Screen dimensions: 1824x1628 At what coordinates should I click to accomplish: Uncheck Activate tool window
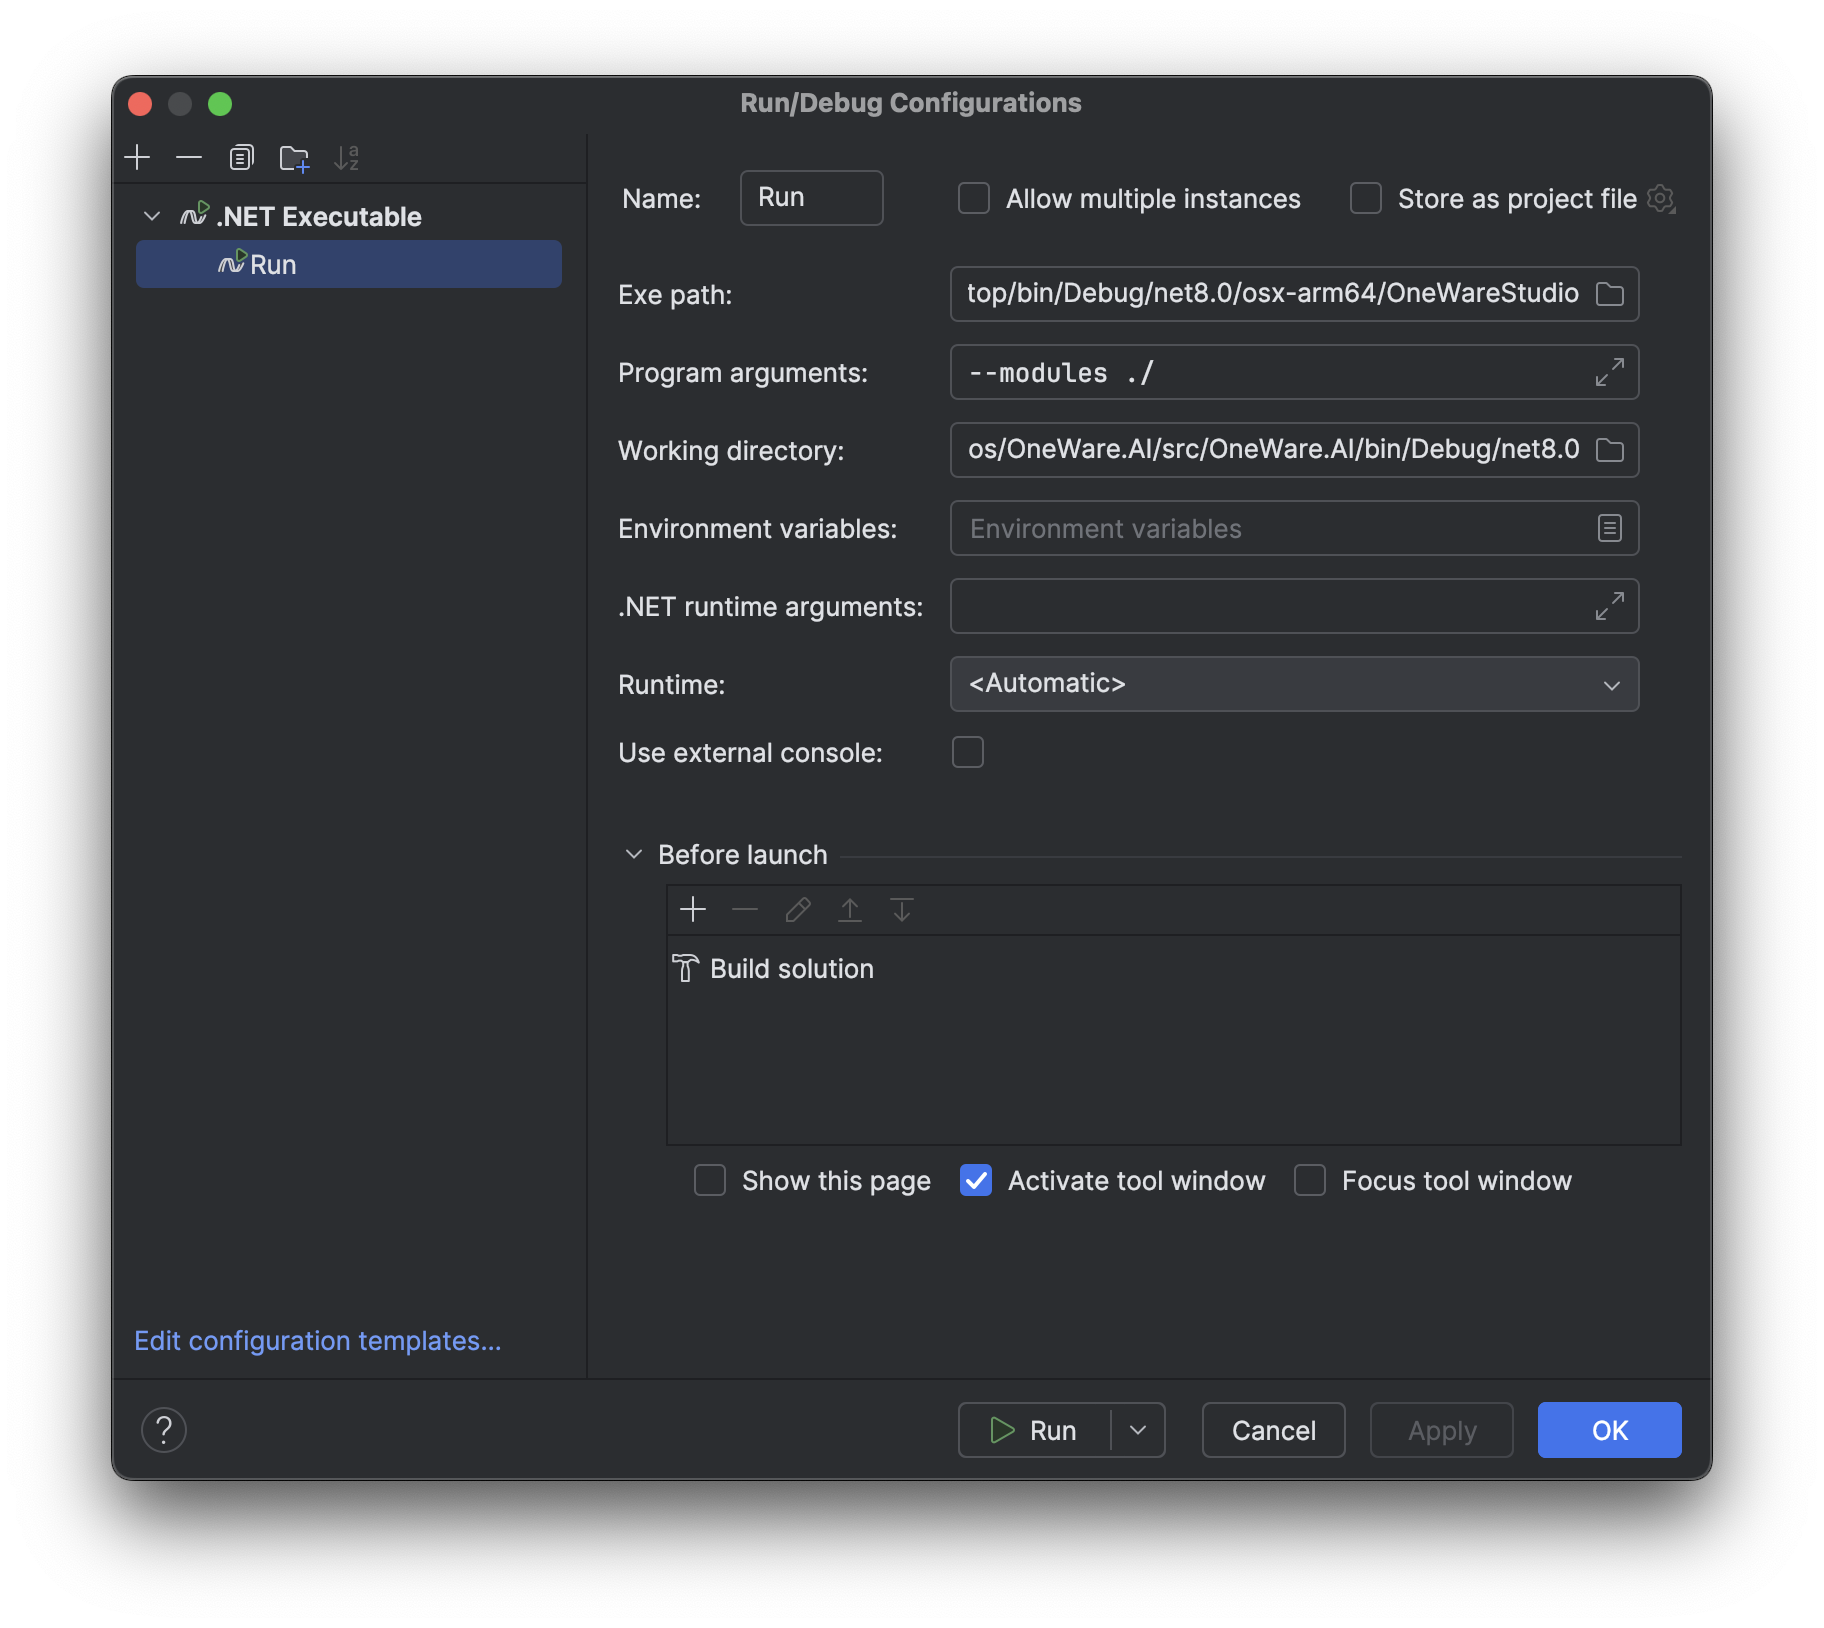pos(976,1181)
